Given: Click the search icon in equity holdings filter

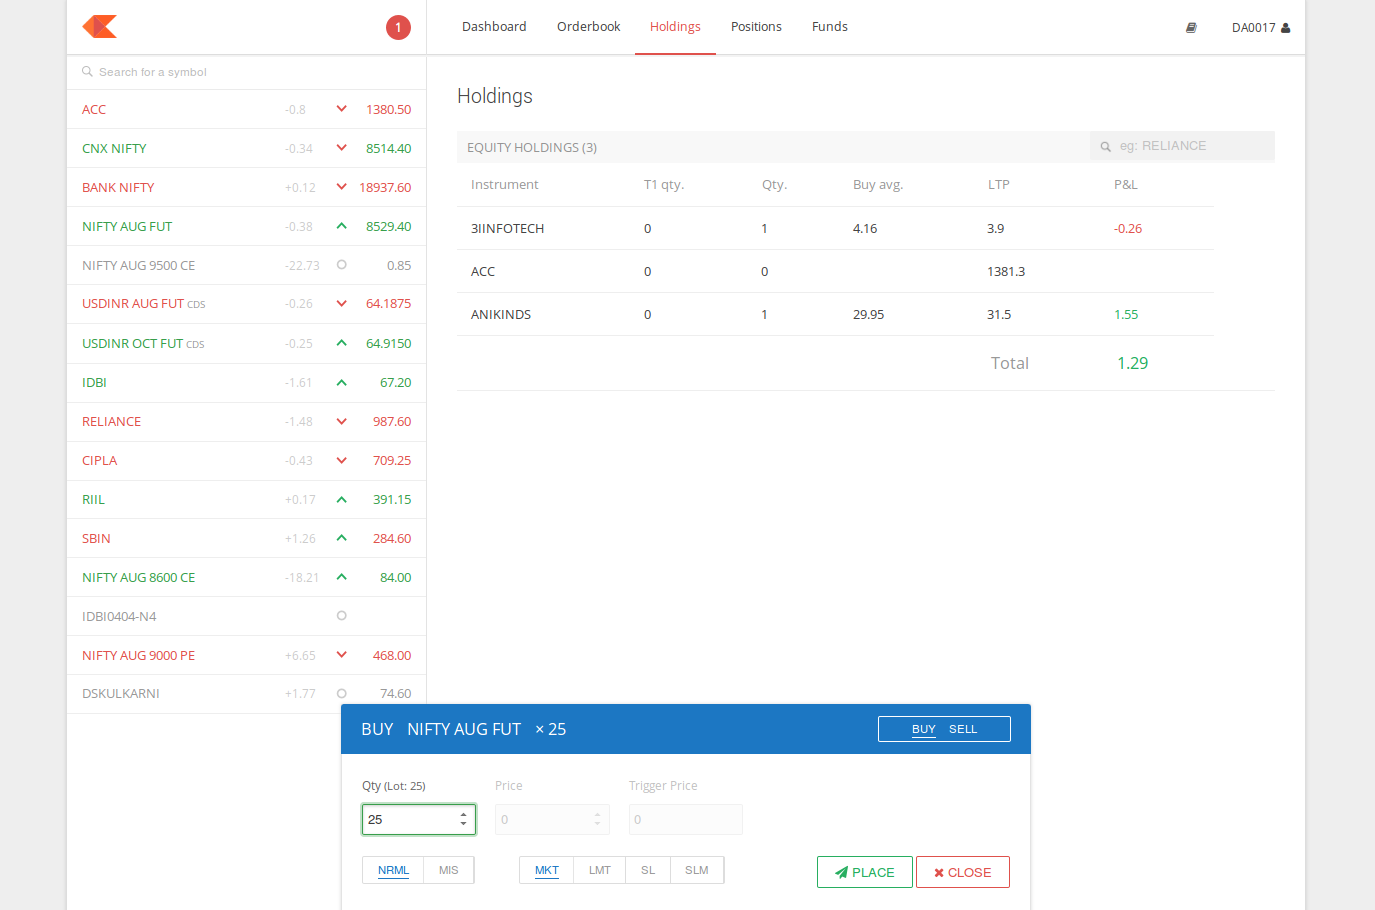Looking at the screenshot, I should click(x=1104, y=146).
